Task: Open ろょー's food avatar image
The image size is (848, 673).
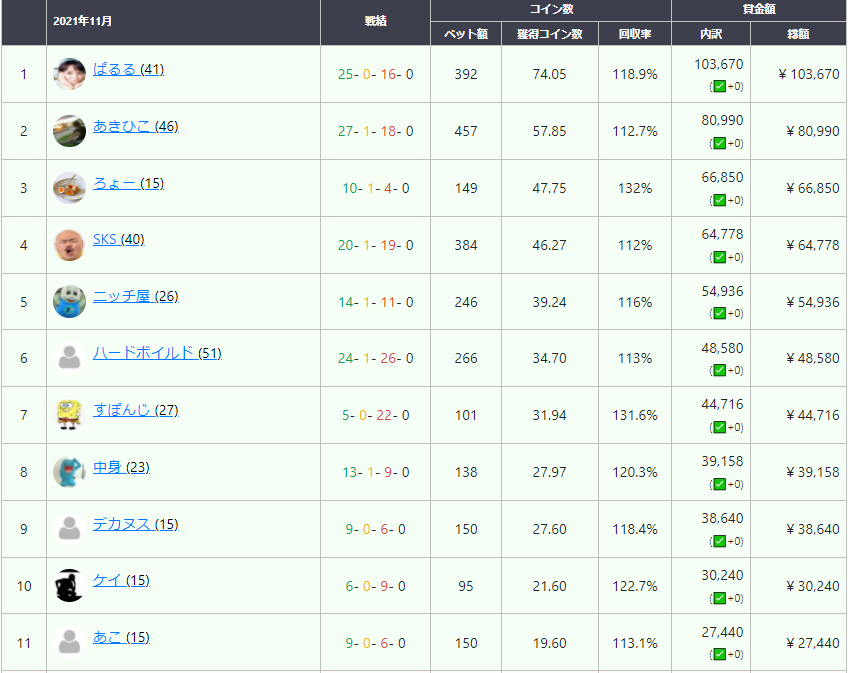Action: click(x=69, y=188)
